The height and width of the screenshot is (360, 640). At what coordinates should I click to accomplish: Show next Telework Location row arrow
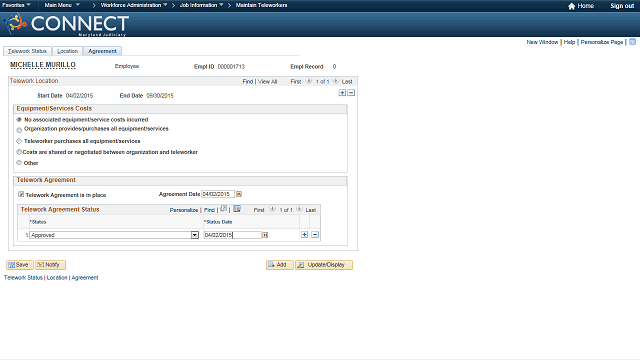tap(336, 81)
